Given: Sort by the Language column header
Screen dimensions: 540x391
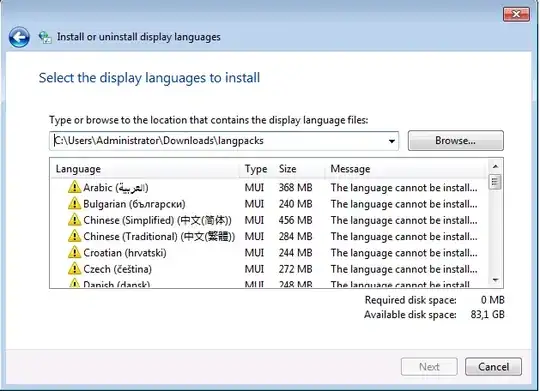Looking at the screenshot, I should point(145,169).
